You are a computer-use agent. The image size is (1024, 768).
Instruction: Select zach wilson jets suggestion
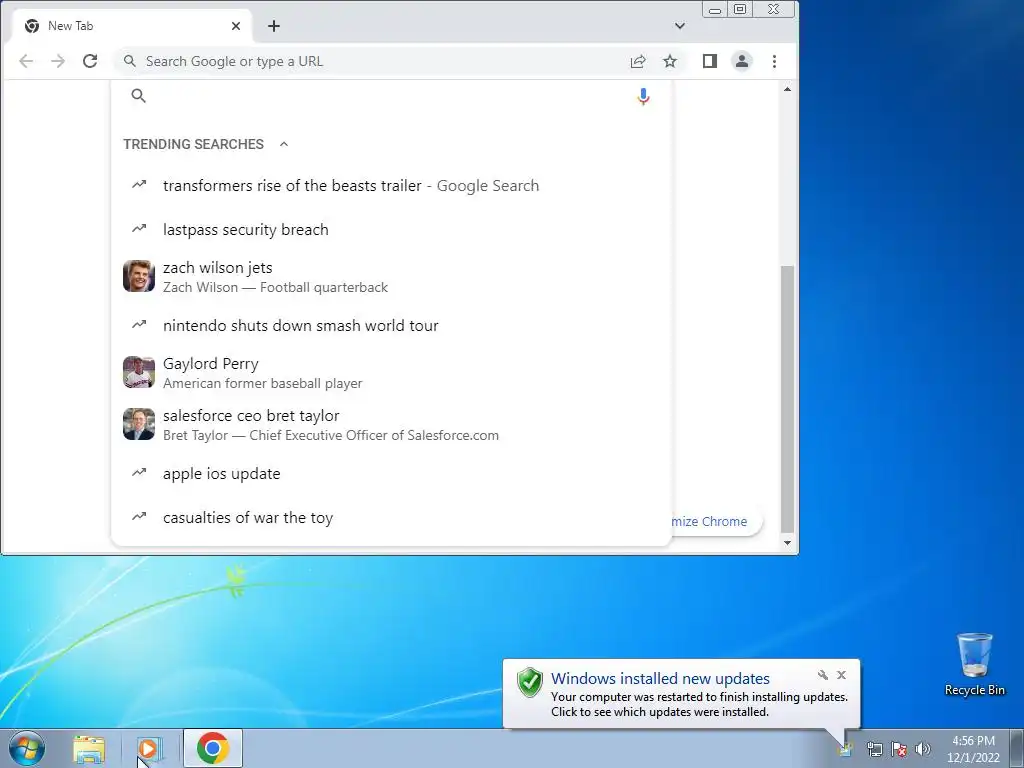[391, 276]
